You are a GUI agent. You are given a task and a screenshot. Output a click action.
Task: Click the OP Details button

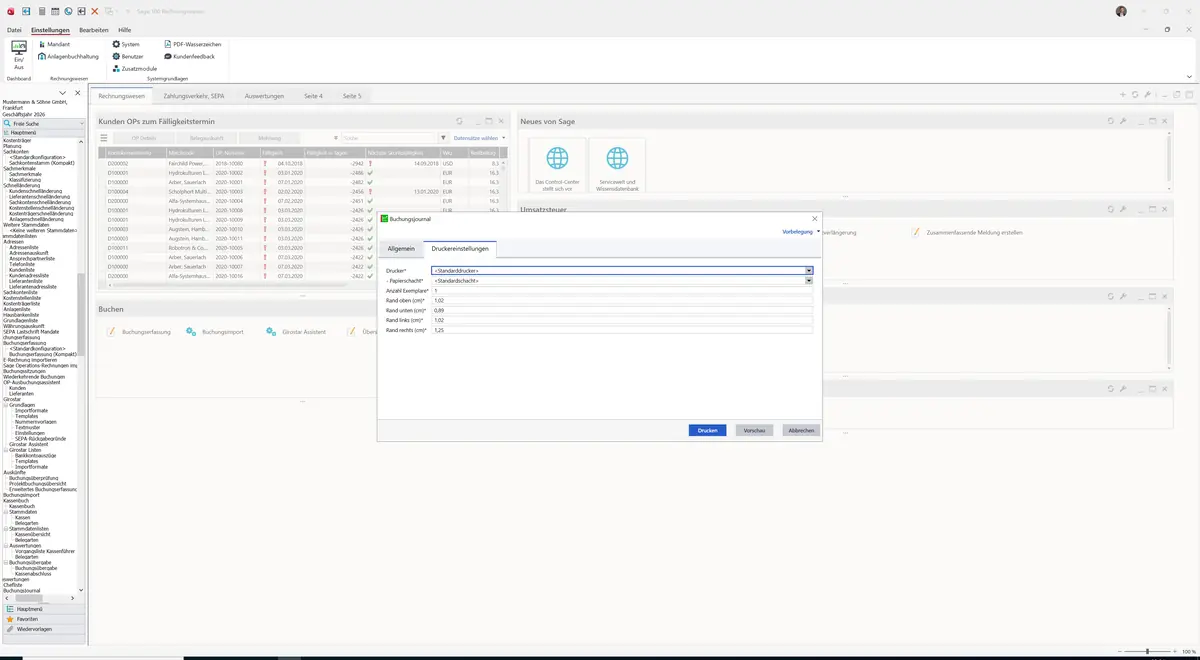143,138
